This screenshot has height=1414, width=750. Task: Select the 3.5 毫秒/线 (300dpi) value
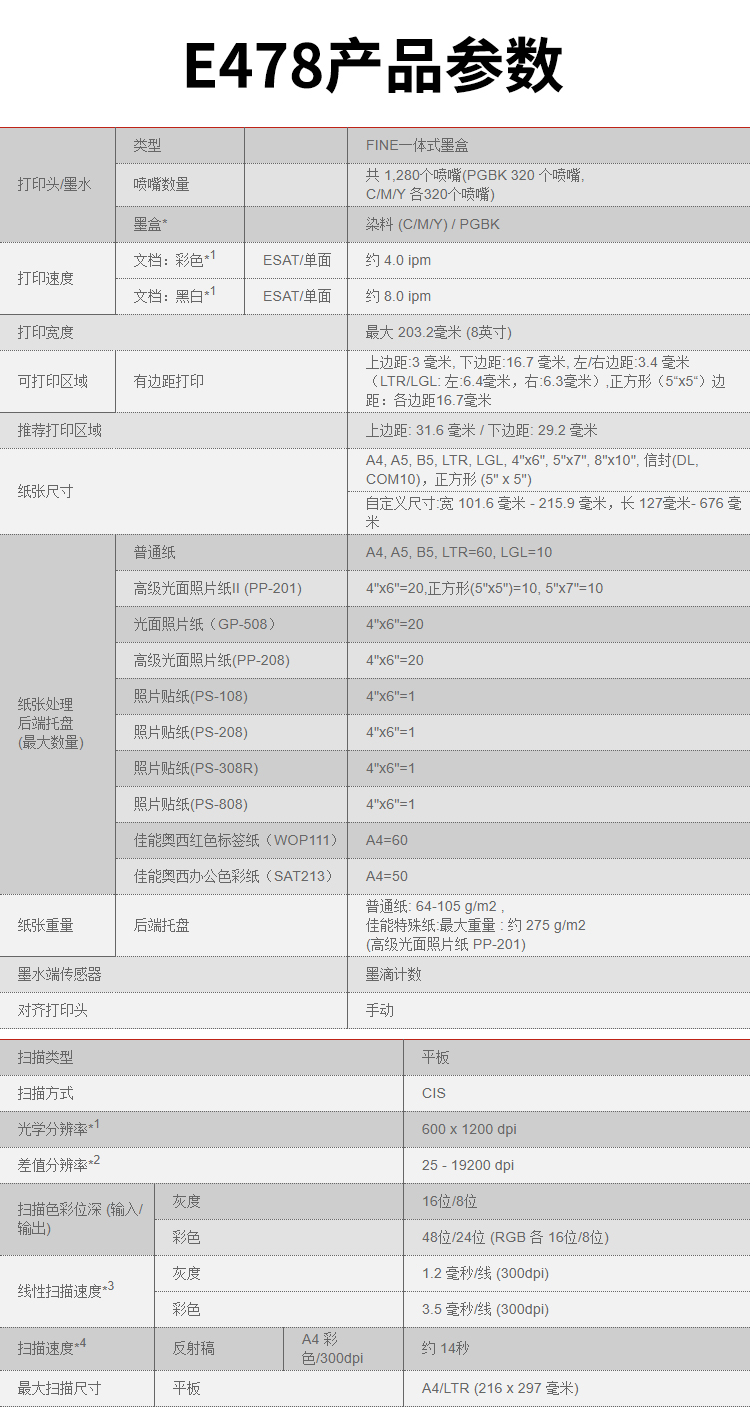[x=485, y=1309]
